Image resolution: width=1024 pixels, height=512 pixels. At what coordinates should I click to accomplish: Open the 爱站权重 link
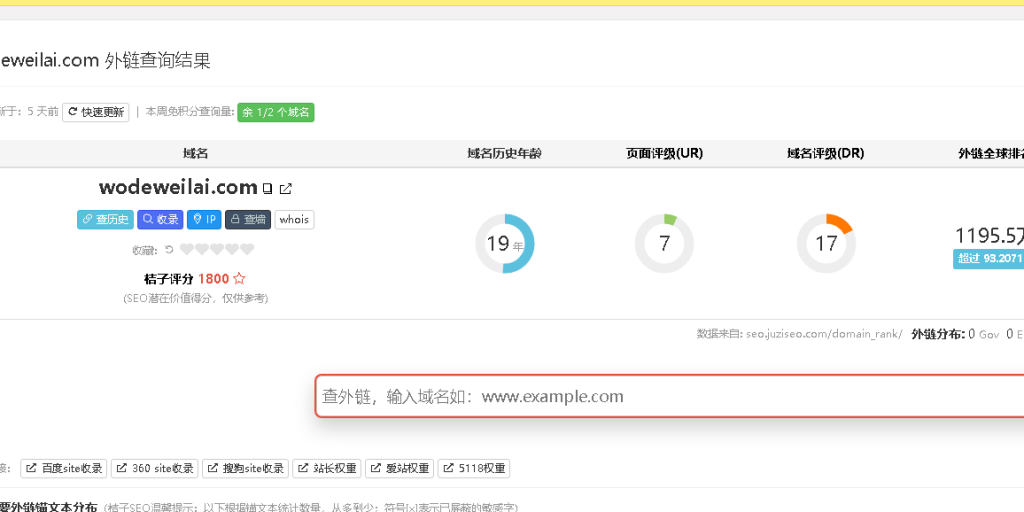(399, 468)
